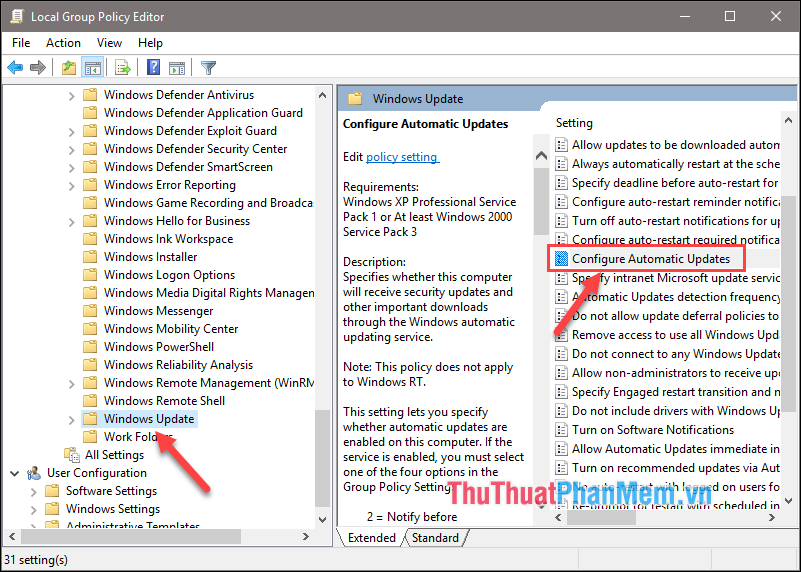Click the Filter funnel toolbar icon
801x572 pixels.
pos(208,67)
